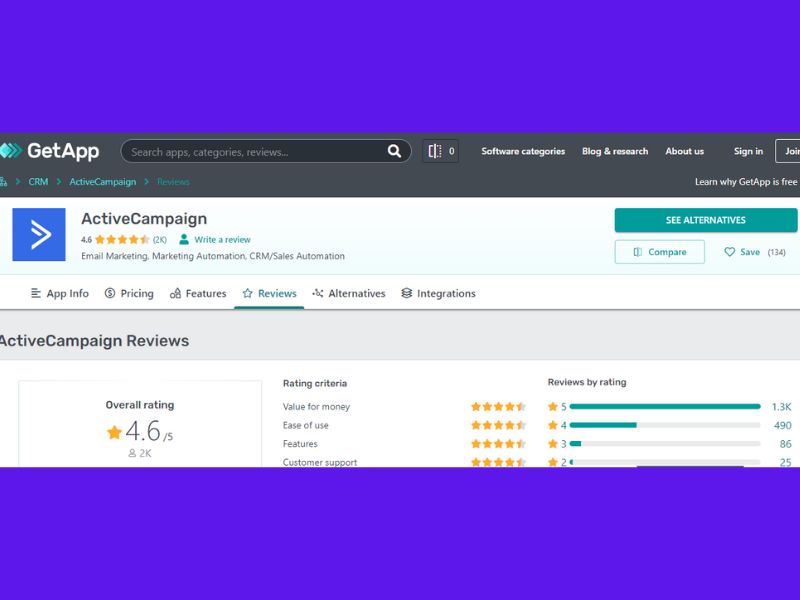
Task: Click the Write a review person icon
Action: (184, 239)
